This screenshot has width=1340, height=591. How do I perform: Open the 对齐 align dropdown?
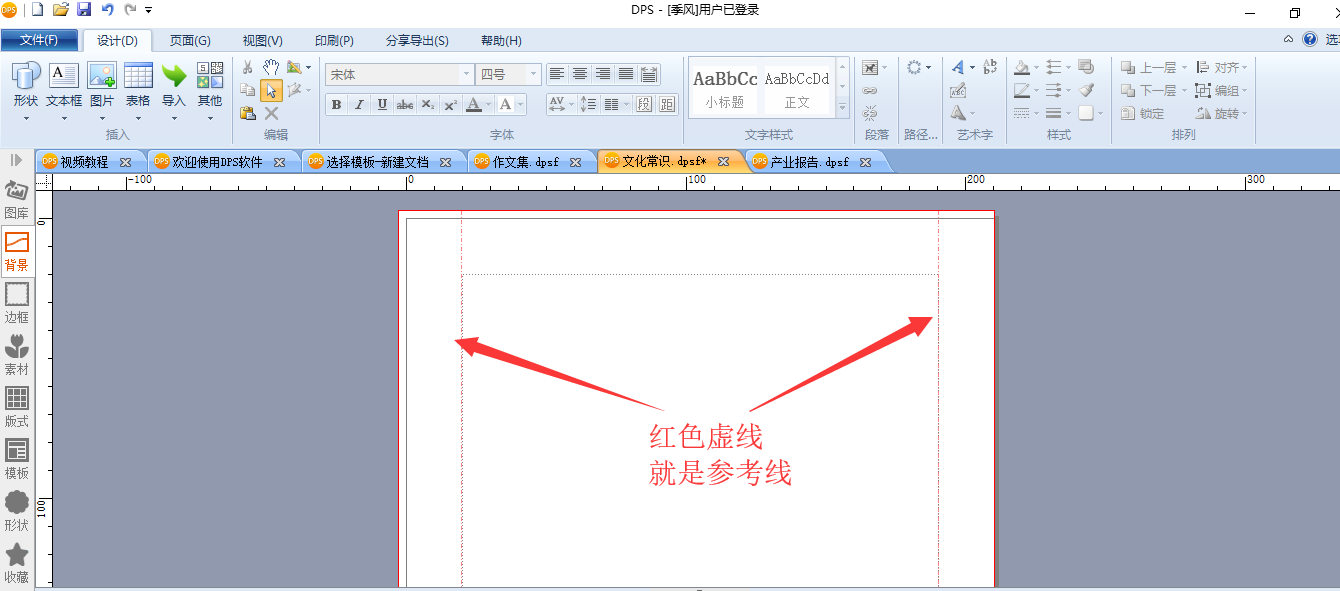(x=1222, y=68)
